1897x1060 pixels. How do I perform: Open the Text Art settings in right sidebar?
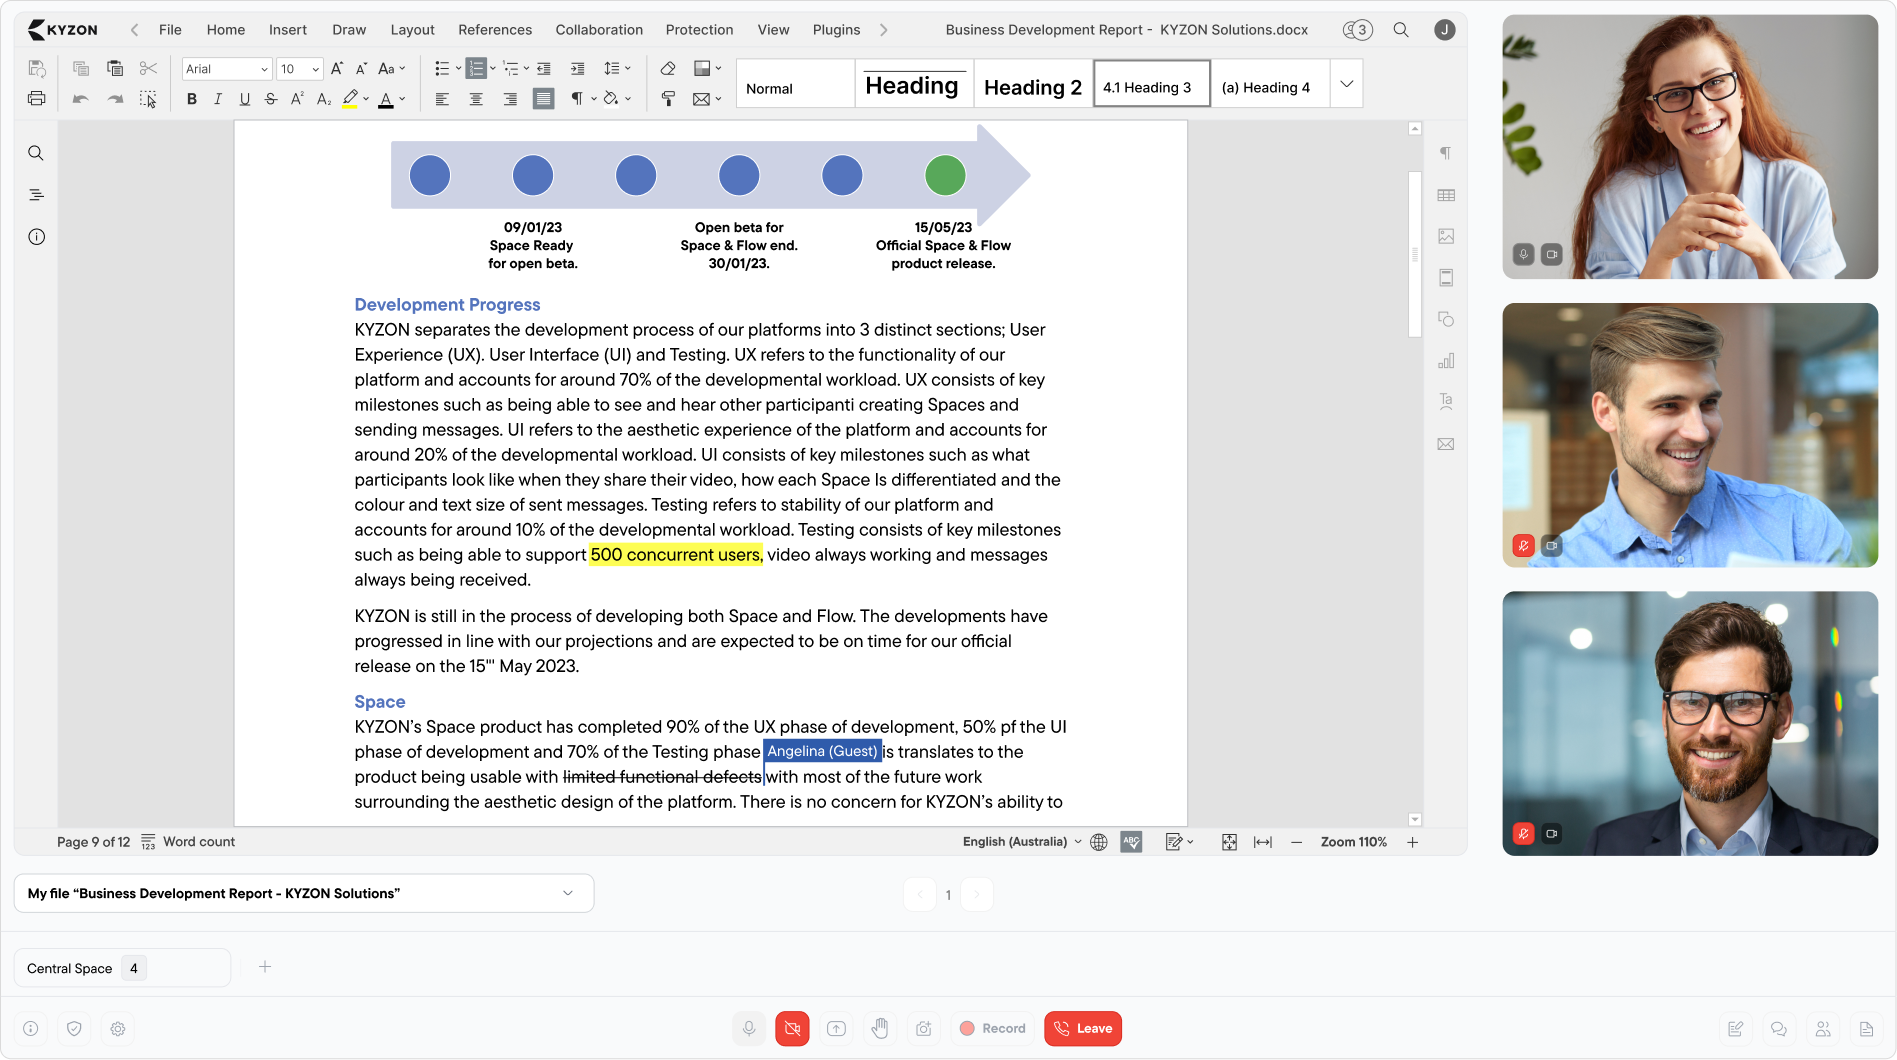click(x=1446, y=401)
